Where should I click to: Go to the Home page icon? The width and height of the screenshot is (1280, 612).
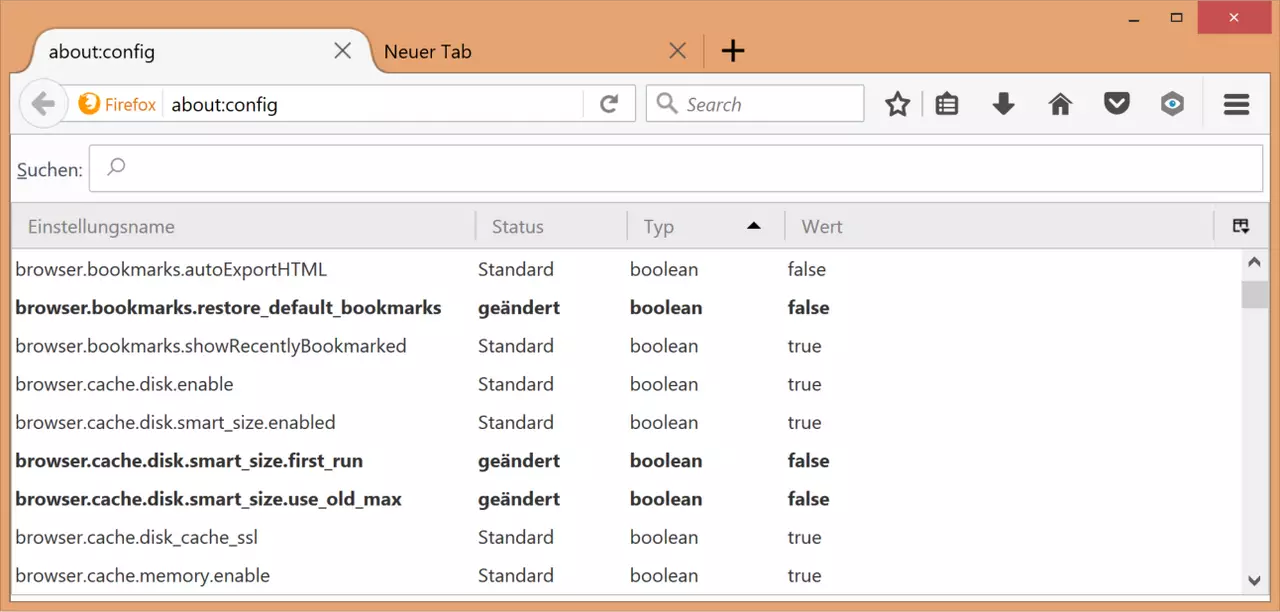(1060, 104)
